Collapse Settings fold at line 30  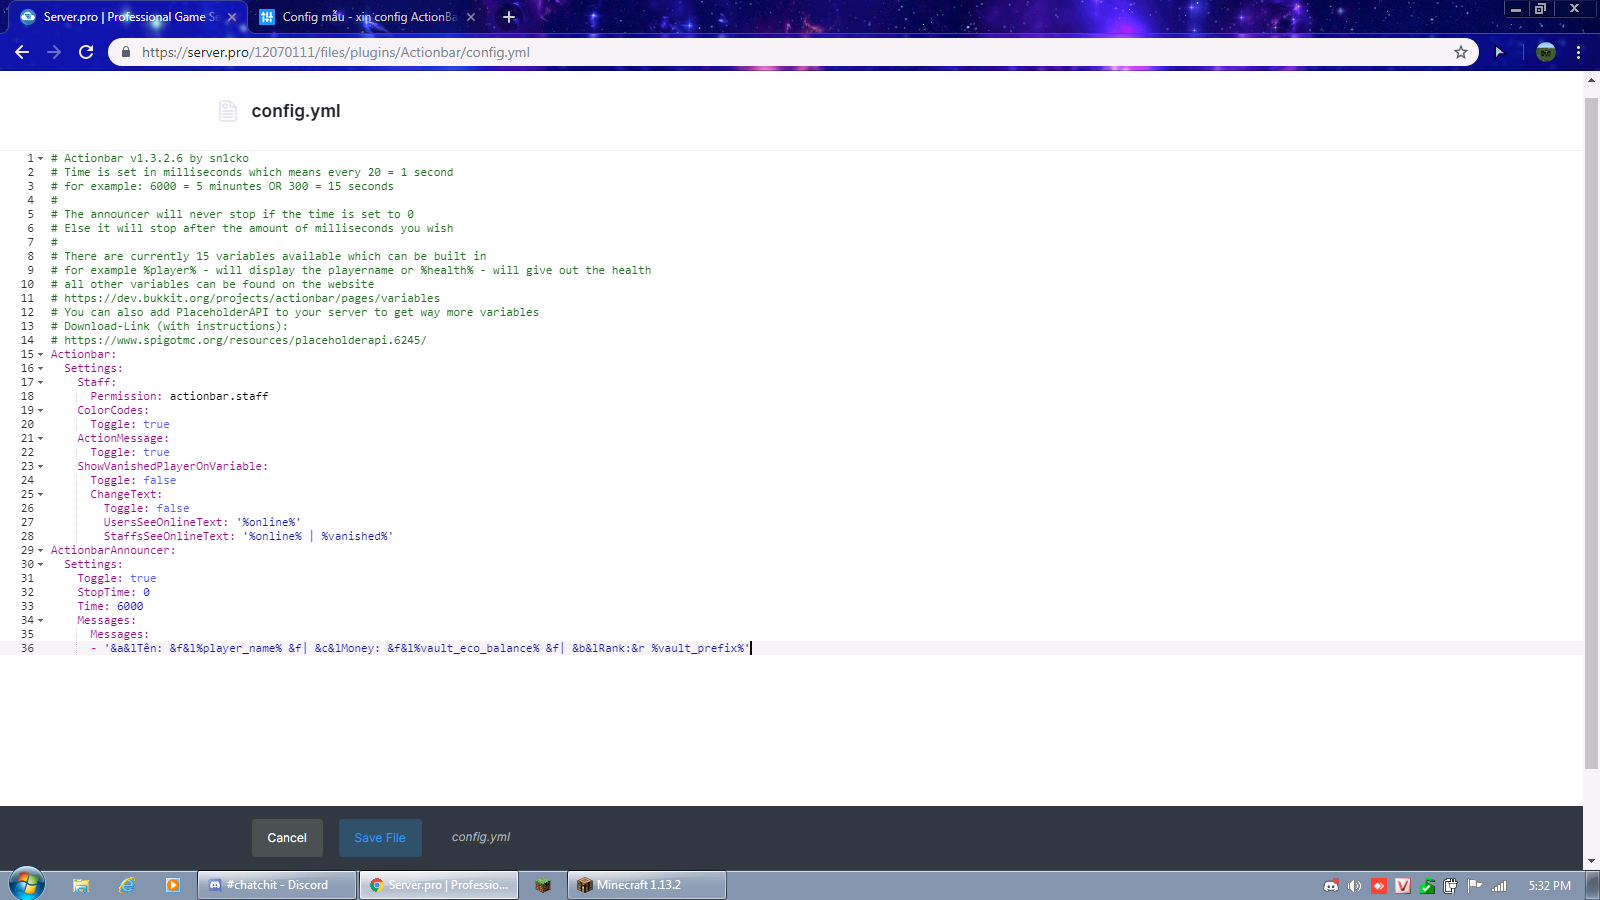coord(40,565)
